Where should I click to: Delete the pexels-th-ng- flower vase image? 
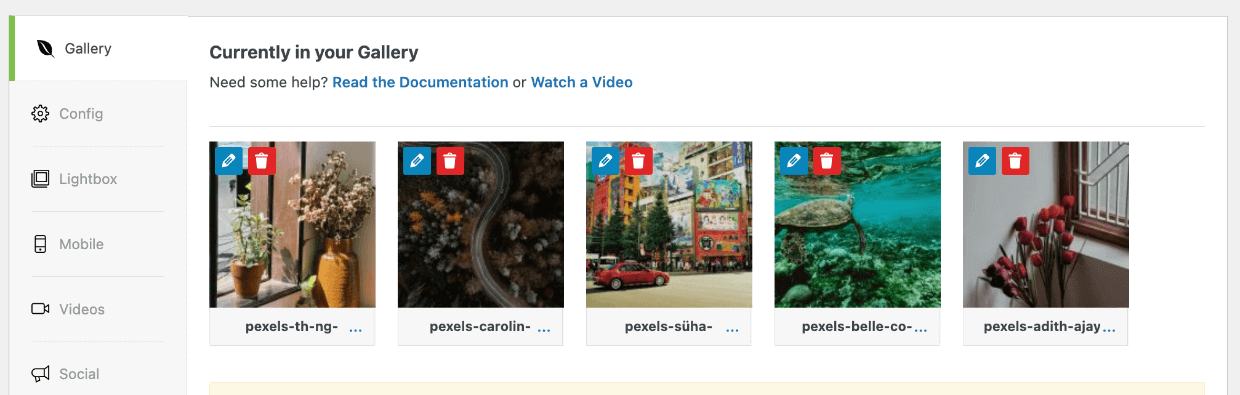coord(262,160)
